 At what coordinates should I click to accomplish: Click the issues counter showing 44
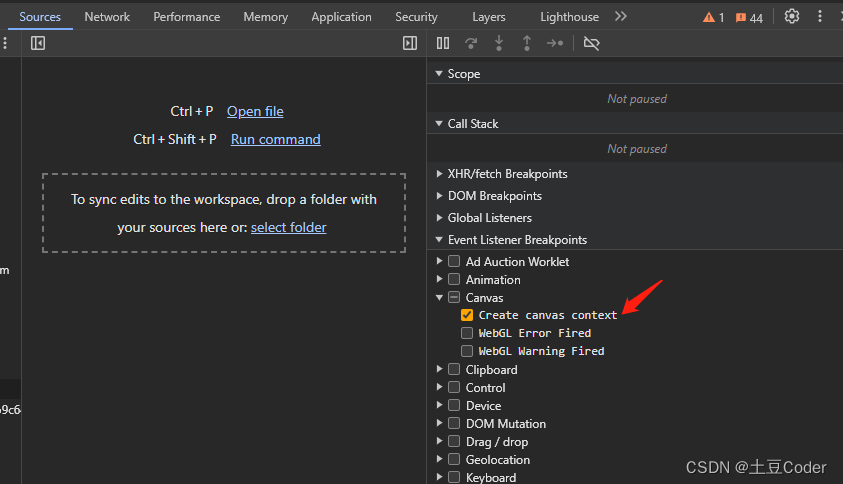[x=749, y=18]
